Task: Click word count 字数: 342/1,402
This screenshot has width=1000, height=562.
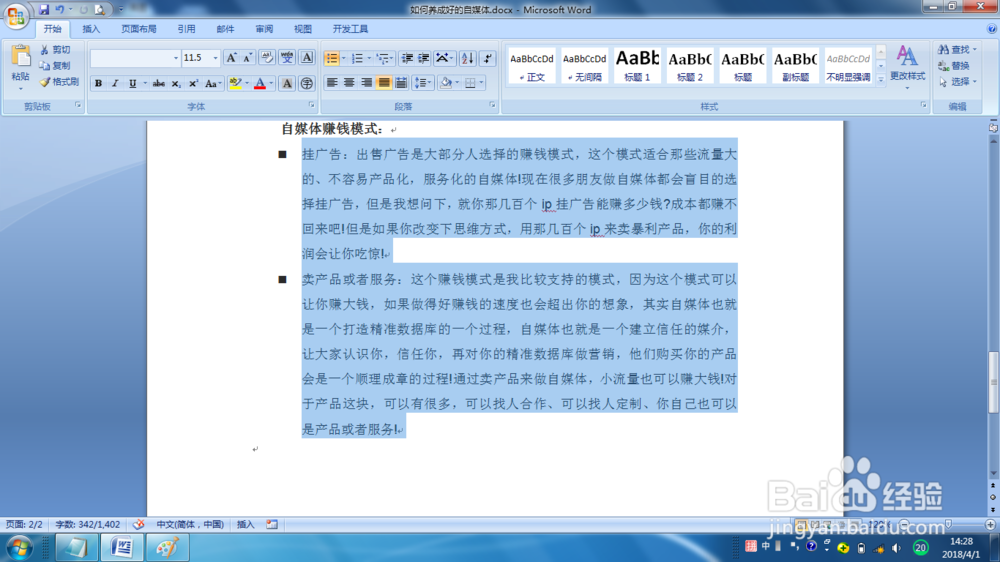Action: click(x=87, y=524)
